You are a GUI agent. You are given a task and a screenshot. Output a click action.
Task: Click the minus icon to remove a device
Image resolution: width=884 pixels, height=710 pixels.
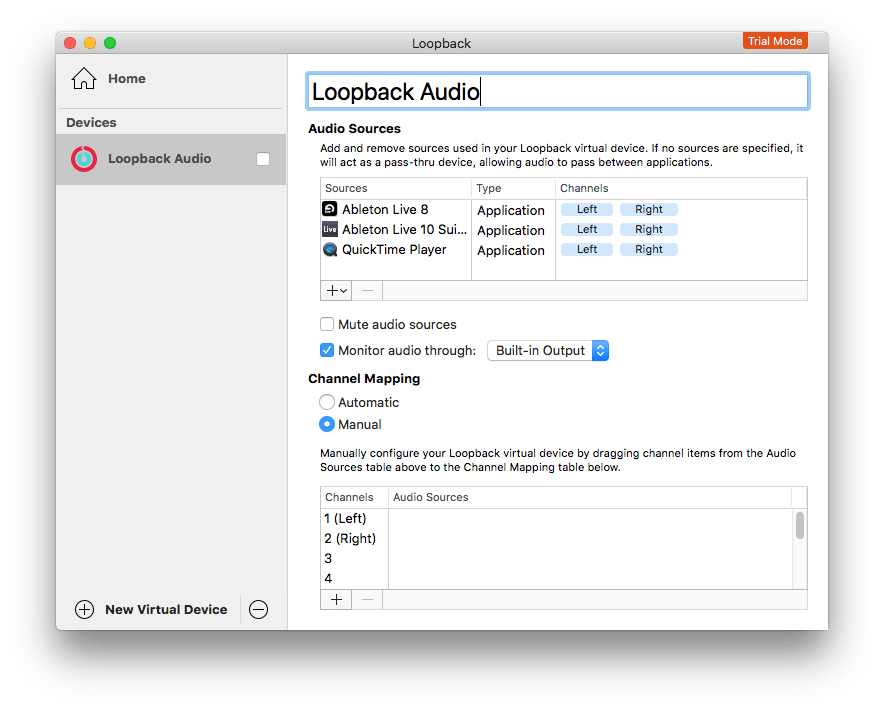tap(258, 609)
